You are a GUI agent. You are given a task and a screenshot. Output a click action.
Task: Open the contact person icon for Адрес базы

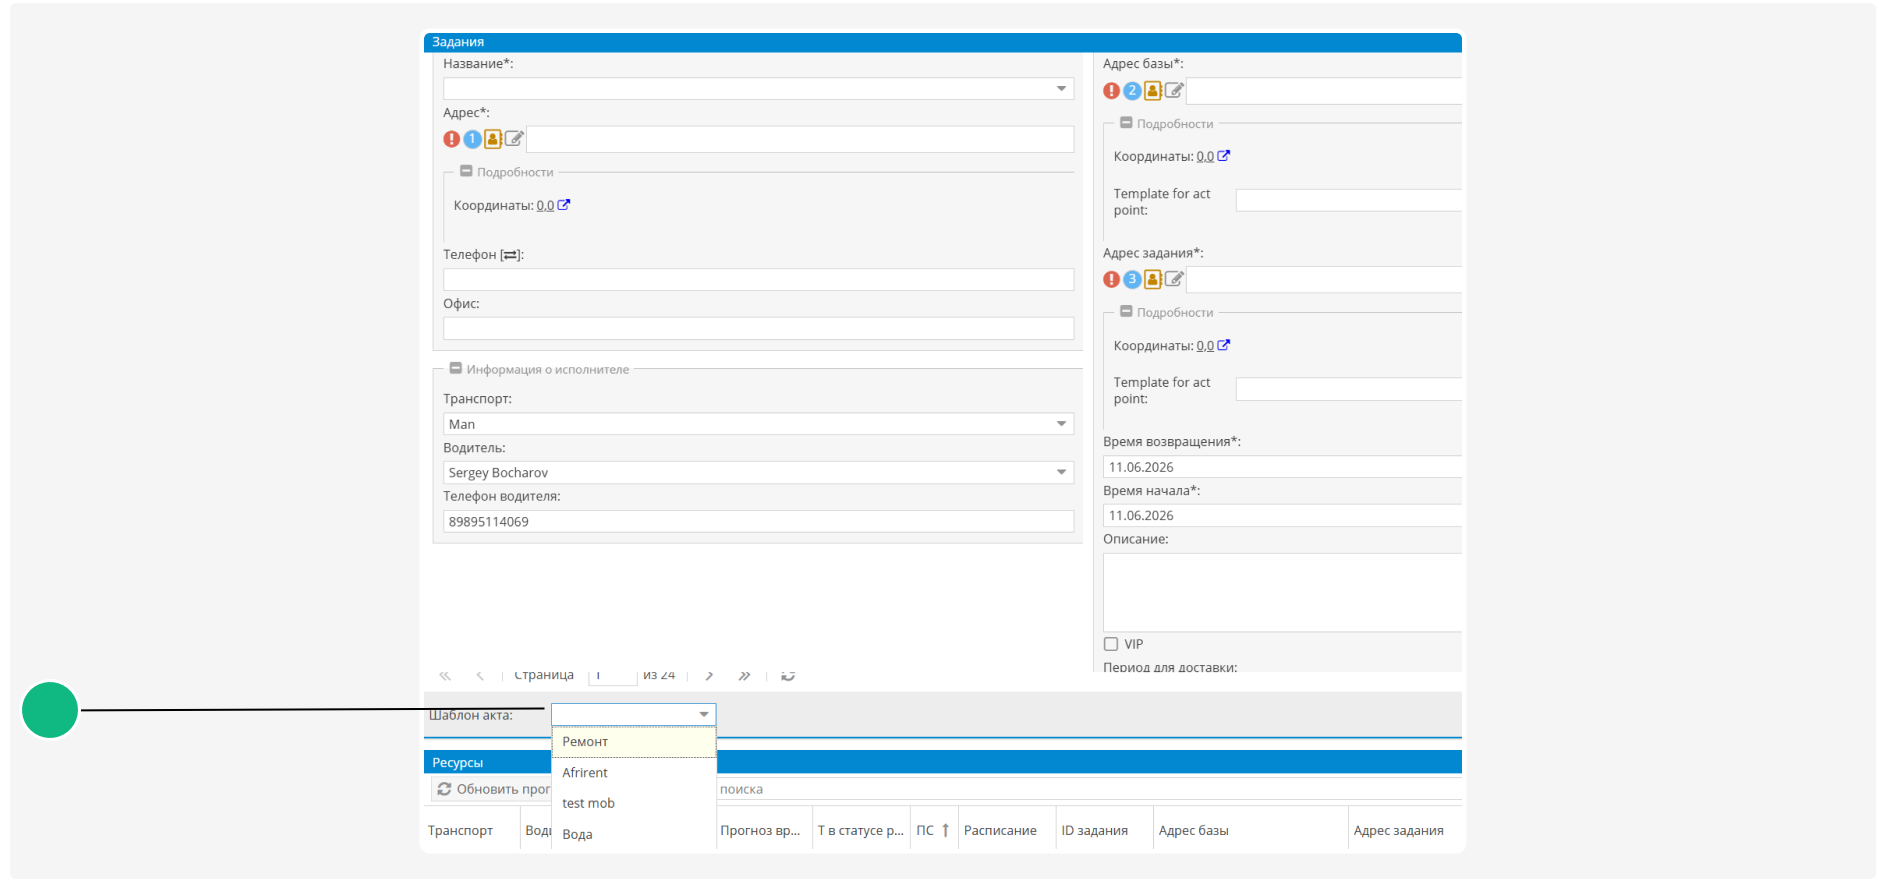click(x=1153, y=91)
